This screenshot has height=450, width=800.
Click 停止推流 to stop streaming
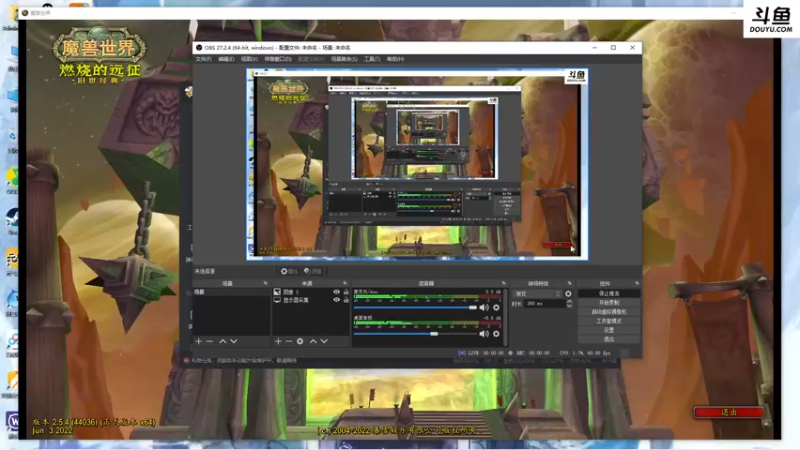[x=609, y=293]
